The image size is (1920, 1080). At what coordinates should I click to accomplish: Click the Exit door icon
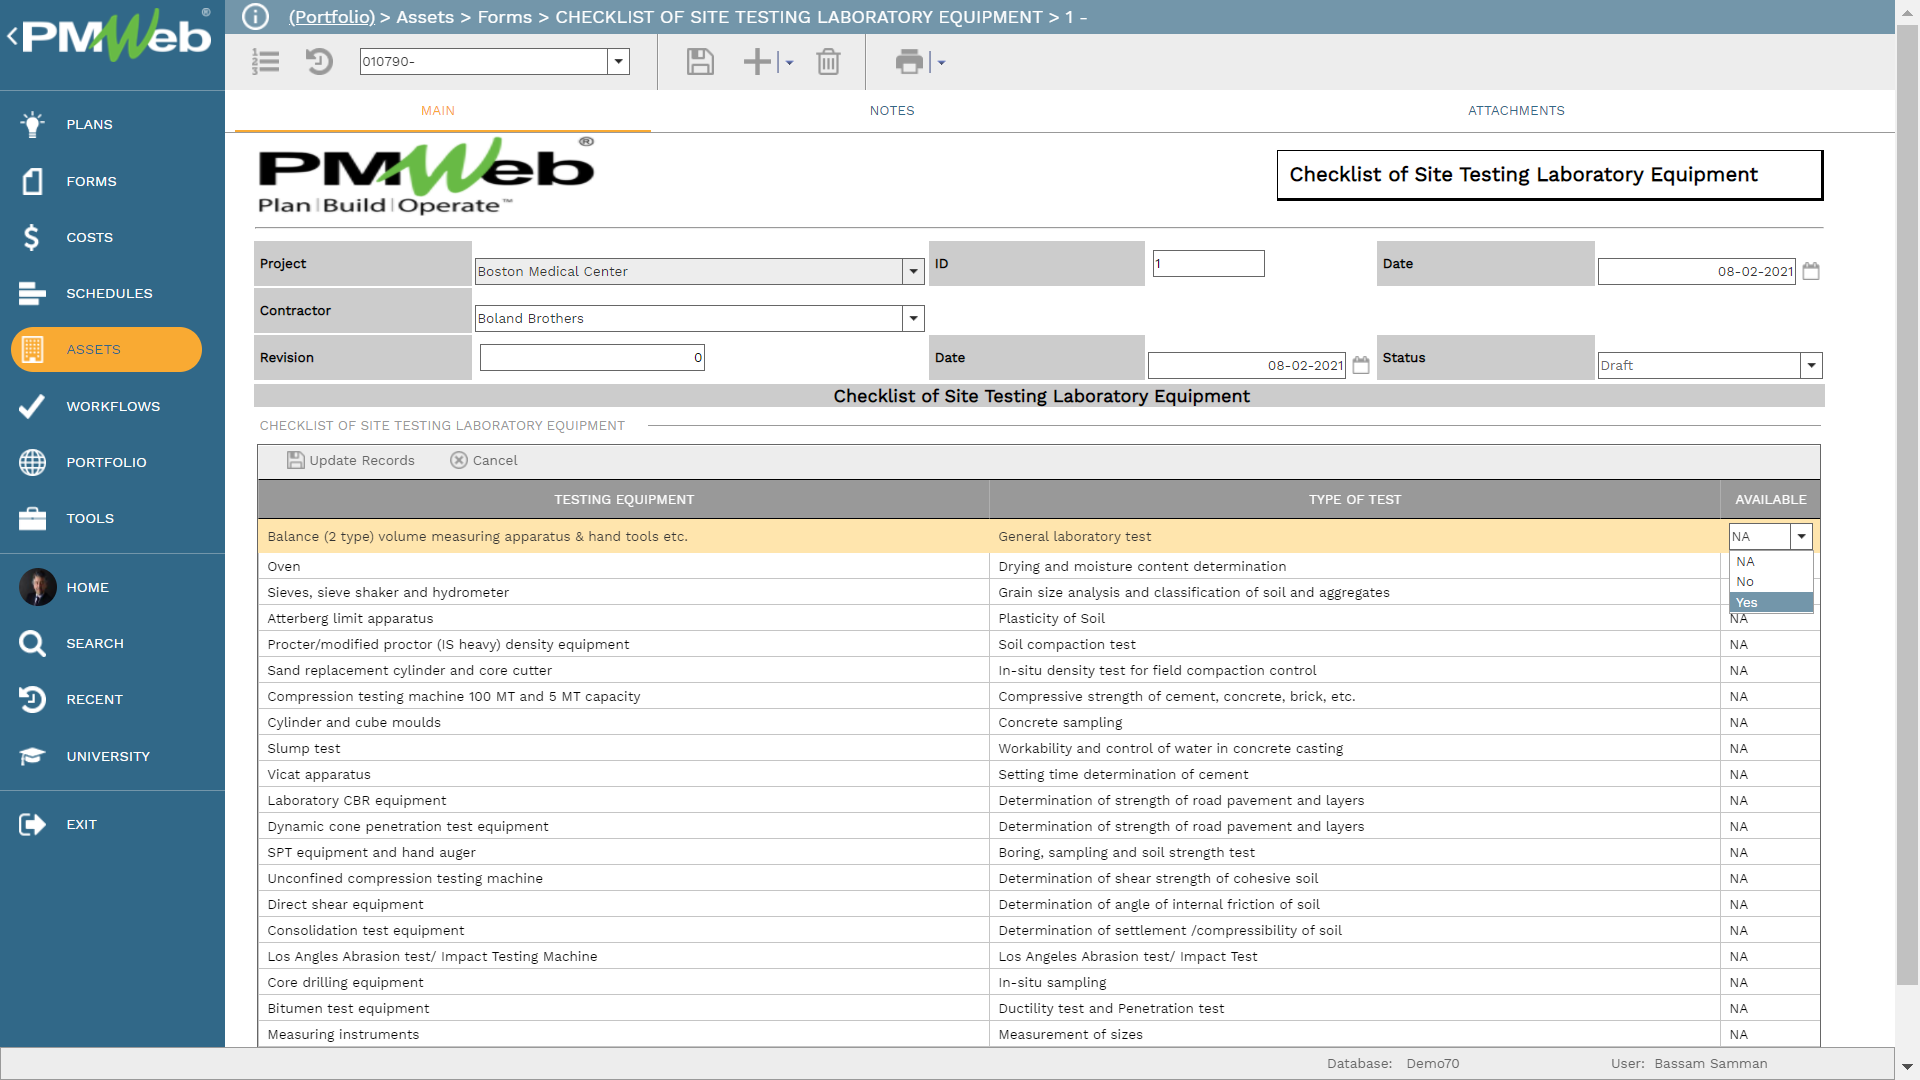coord(32,824)
